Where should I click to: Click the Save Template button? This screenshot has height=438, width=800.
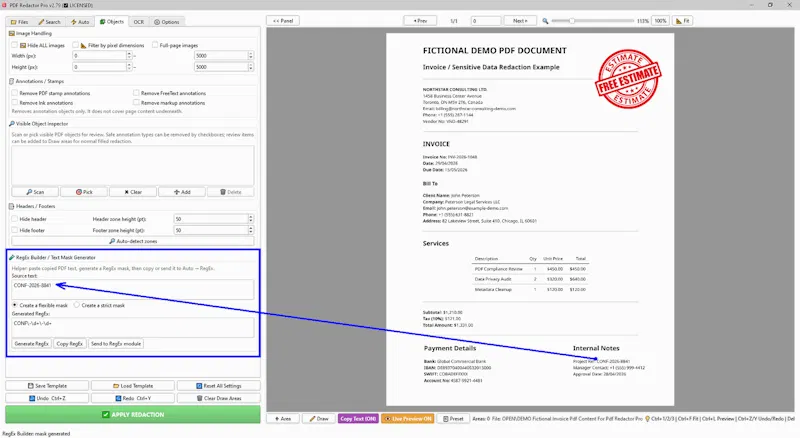click(x=47, y=385)
